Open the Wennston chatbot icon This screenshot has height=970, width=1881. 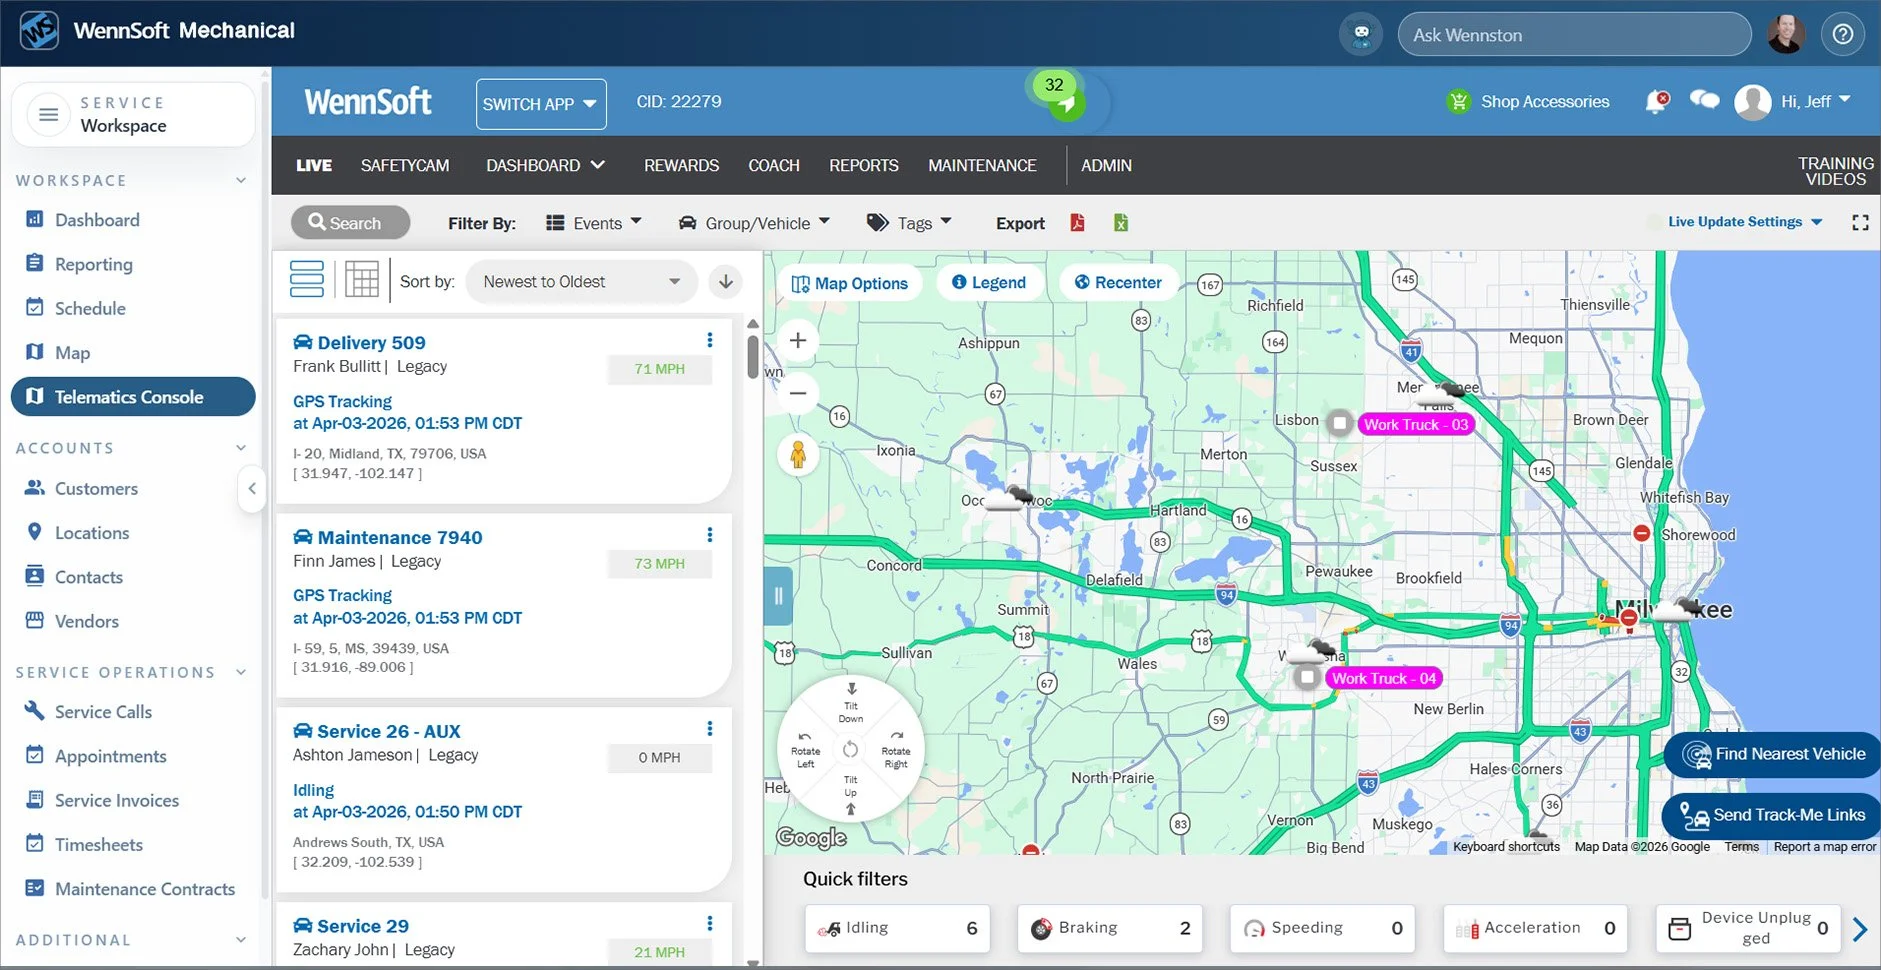point(1361,35)
